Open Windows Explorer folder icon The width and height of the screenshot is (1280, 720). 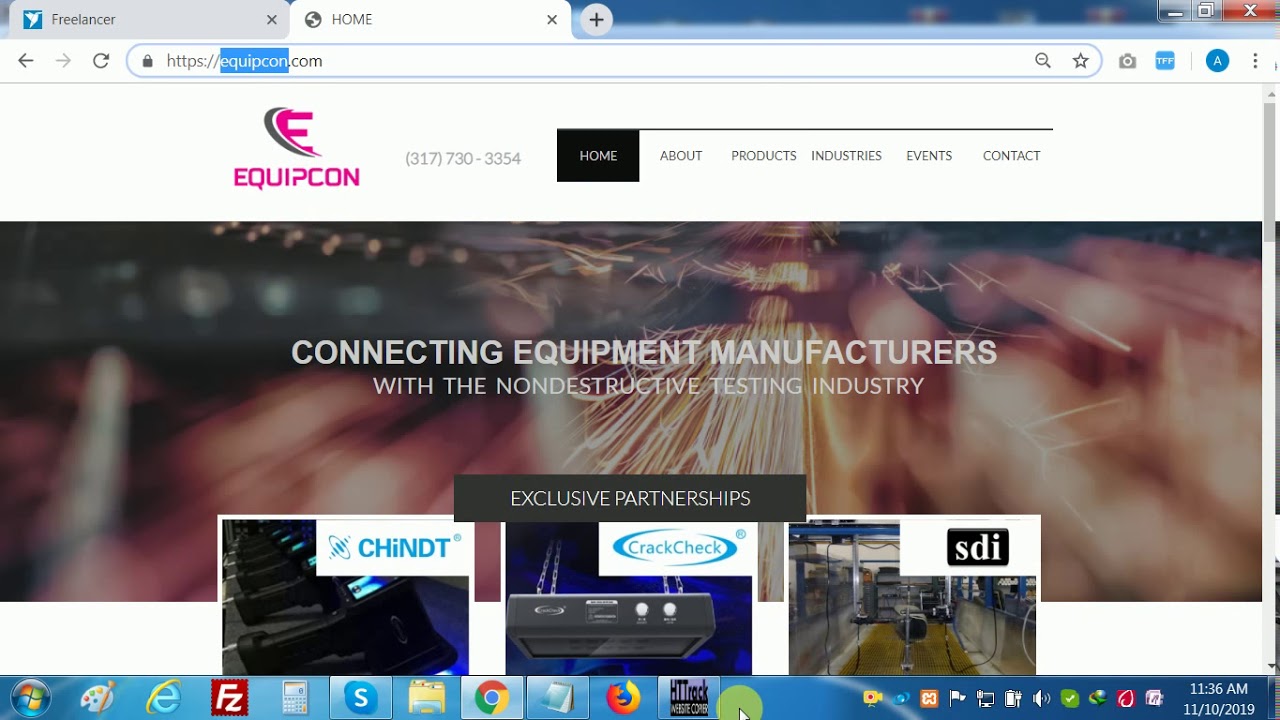pyautogui.click(x=426, y=698)
